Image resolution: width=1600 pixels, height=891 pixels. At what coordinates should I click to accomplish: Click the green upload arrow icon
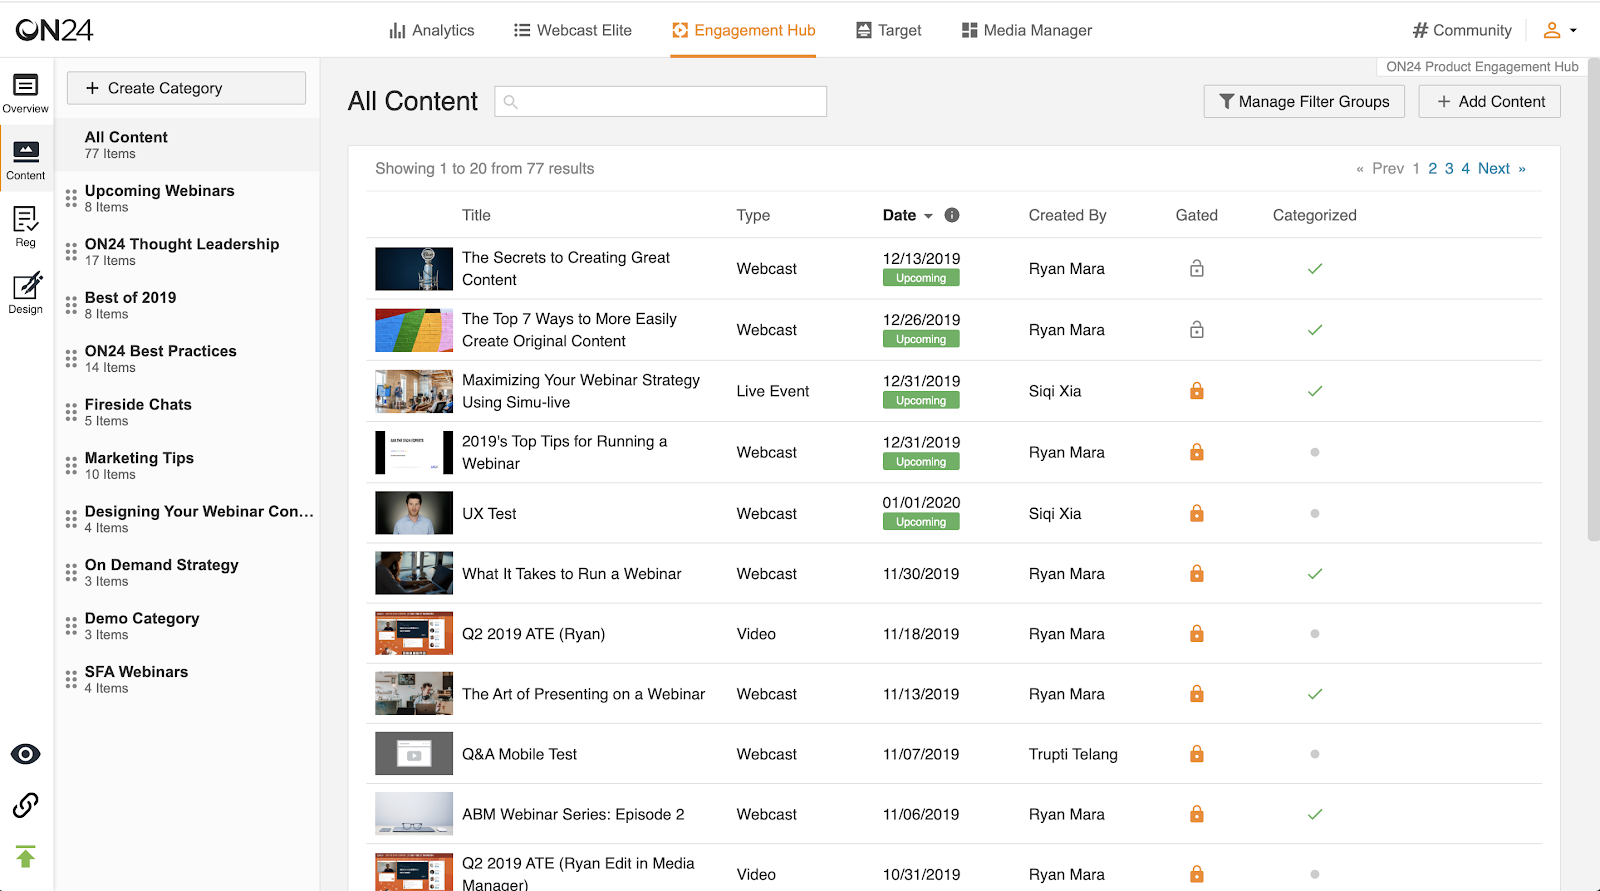pyautogui.click(x=26, y=857)
